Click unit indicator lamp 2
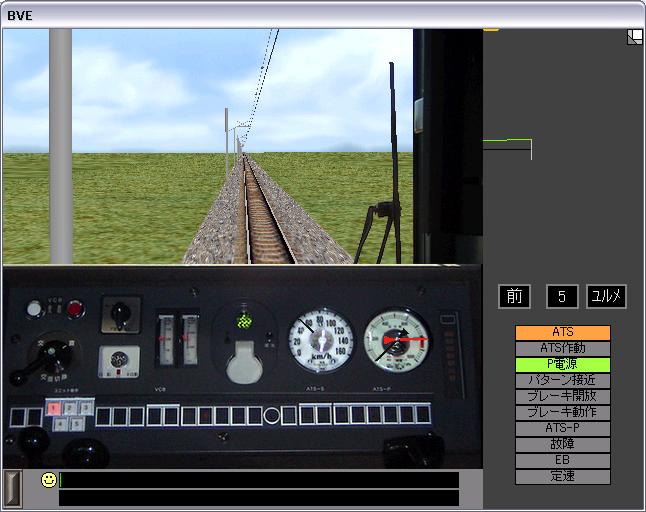Image resolution: width=646 pixels, height=512 pixels. tap(70, 408)
